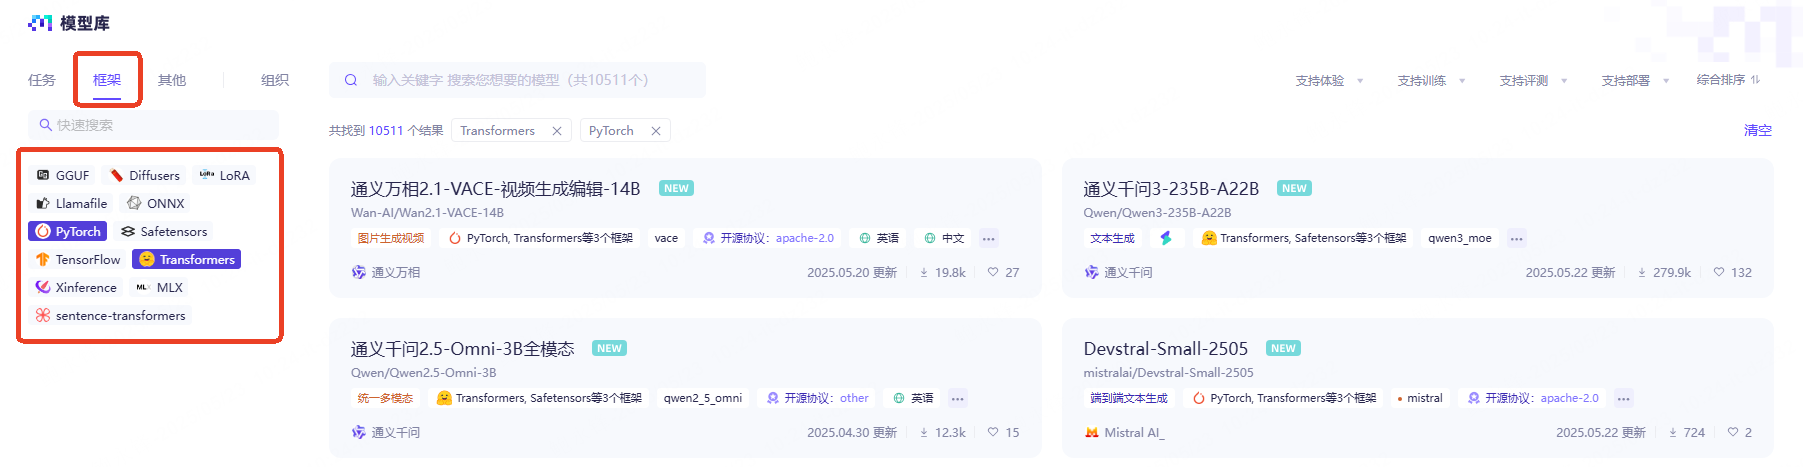Open the 支持部署 dropdown
1803x467 pixels.
pos(1635,80)
